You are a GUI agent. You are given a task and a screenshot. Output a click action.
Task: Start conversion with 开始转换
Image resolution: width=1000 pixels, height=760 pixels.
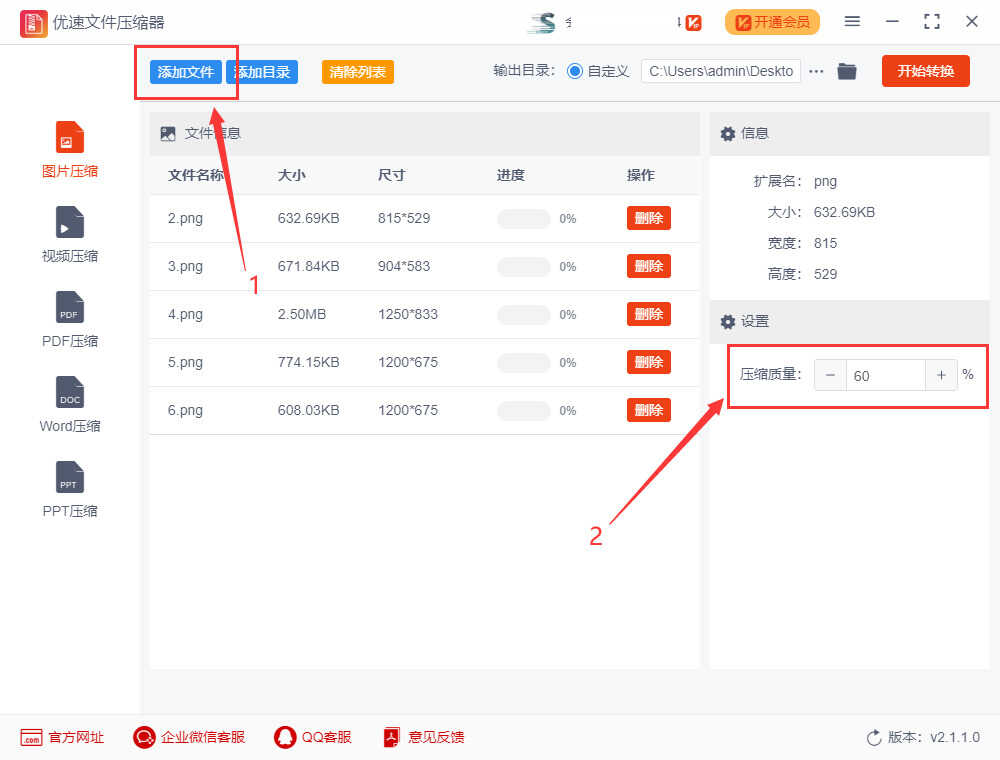coord(925,71)
